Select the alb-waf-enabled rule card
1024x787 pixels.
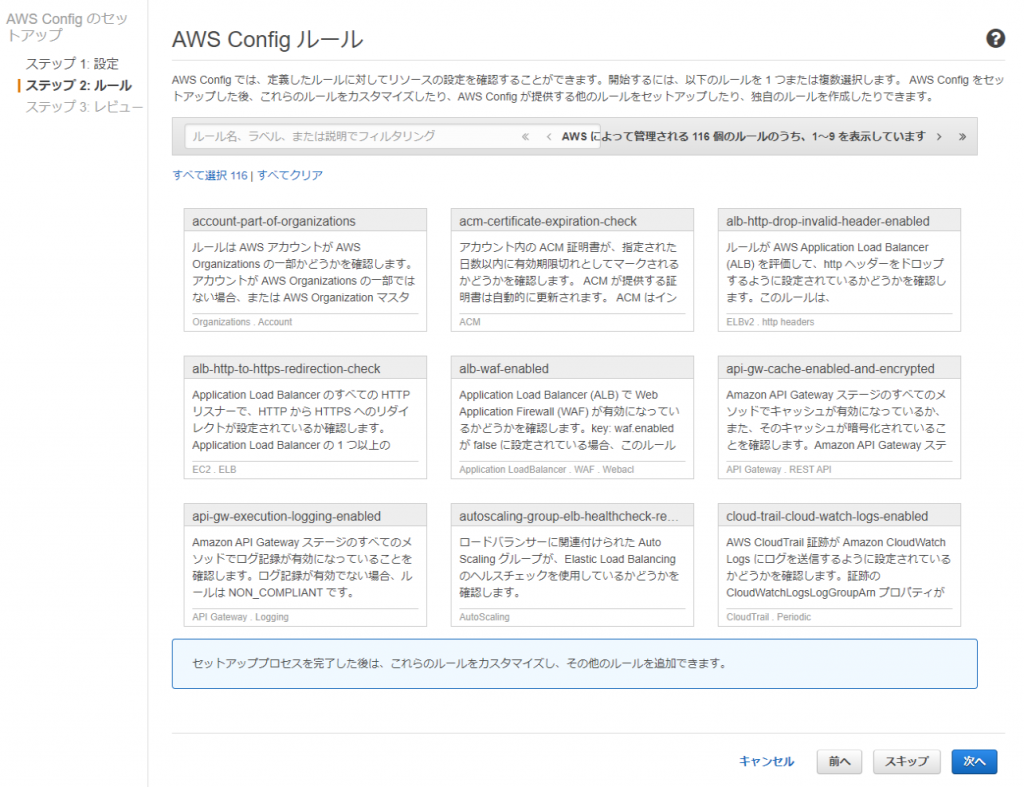[x=572, y=417]
